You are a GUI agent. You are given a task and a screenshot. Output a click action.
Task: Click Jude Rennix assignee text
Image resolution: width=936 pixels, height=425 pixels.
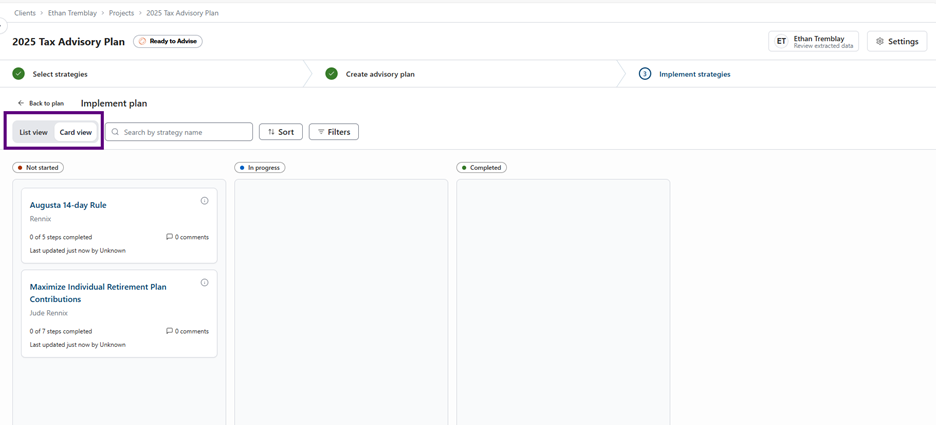tap(48, 313)
